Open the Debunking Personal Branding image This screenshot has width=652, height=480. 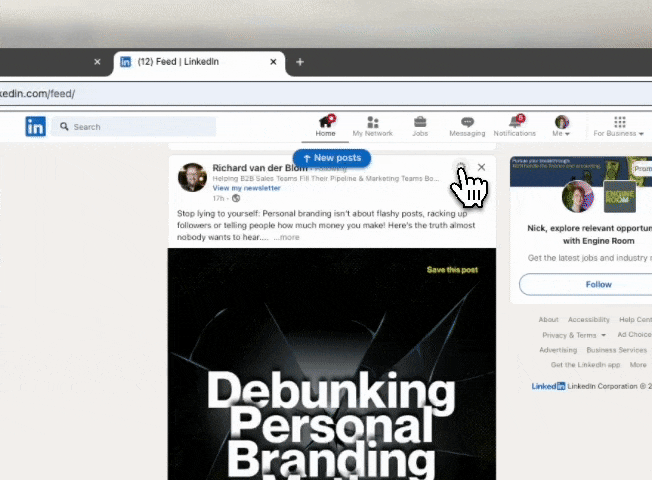332,364
